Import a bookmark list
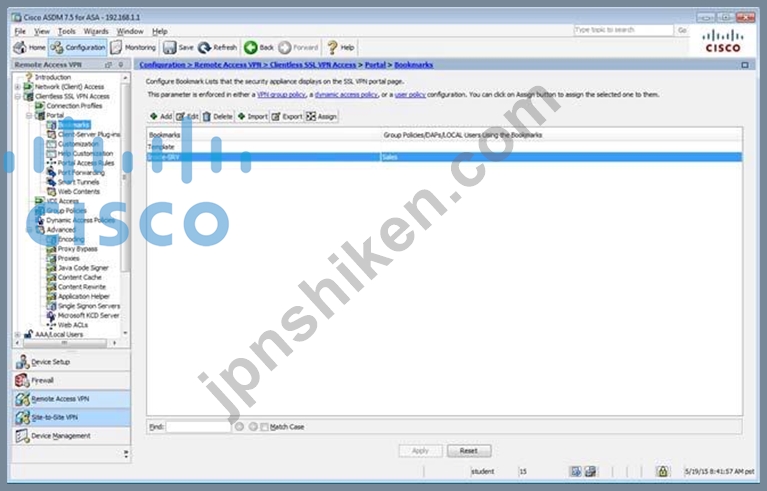Image resolution: width=767 pixels, height=491 pixels. [252, 116]
